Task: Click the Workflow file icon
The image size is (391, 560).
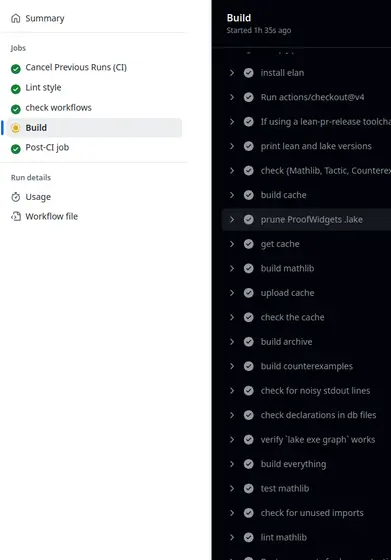Action: click(16, 216)
